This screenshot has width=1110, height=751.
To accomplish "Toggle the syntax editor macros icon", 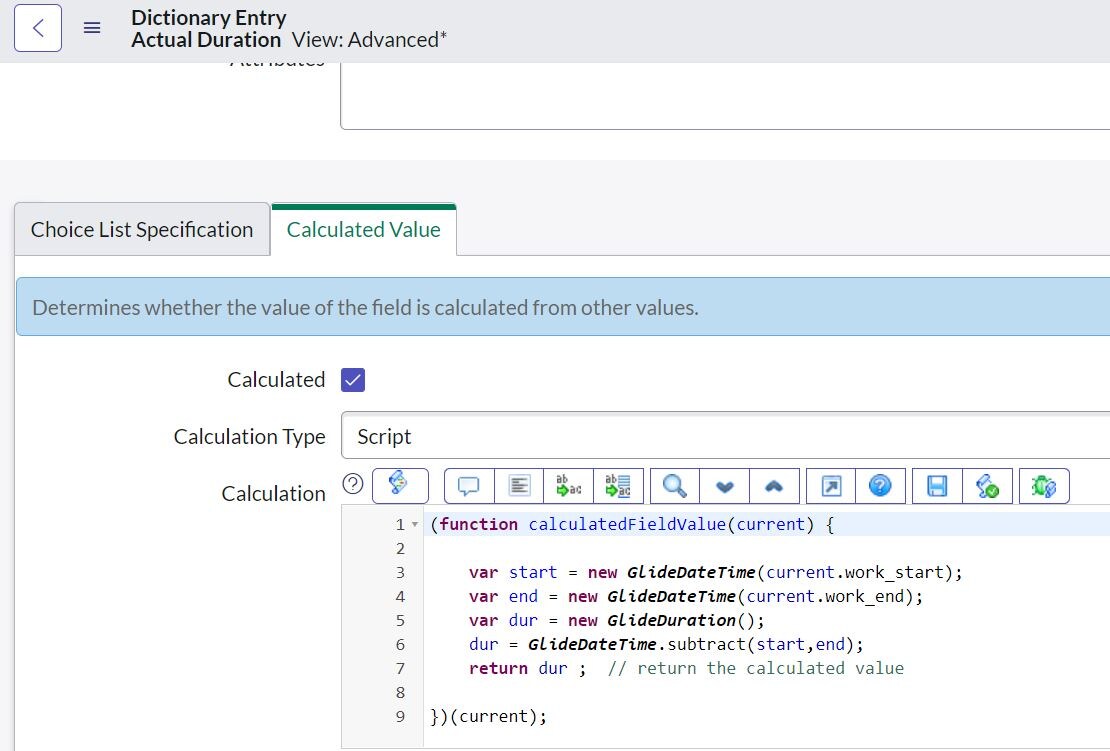I will pos(400,485).
